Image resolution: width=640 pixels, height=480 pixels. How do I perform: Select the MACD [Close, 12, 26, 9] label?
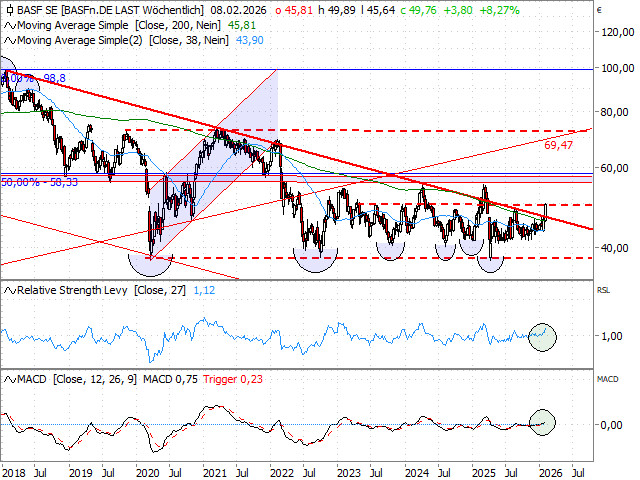pyautogui.click(x=77, y=380)
